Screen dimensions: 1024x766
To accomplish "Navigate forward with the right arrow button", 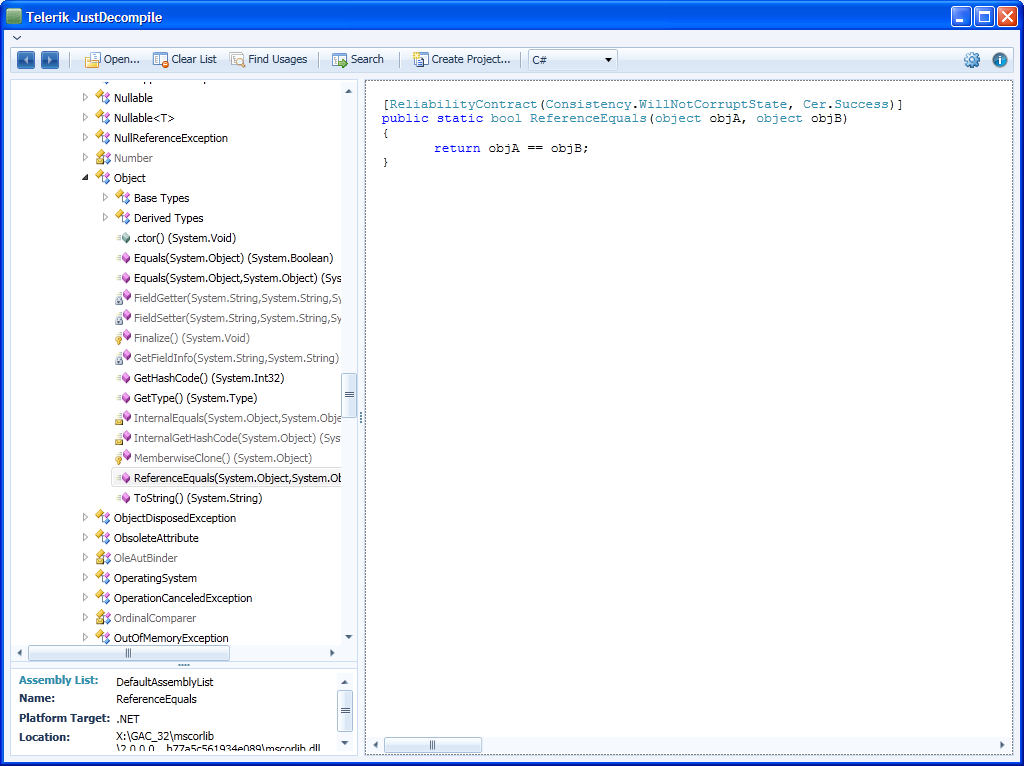I will click(x=50, y=60).
